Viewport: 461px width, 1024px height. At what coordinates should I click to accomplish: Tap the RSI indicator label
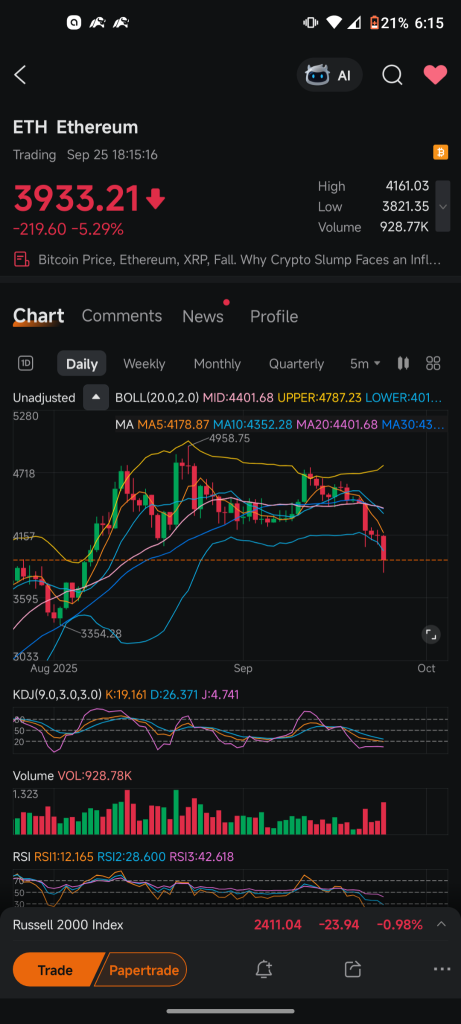22,856
